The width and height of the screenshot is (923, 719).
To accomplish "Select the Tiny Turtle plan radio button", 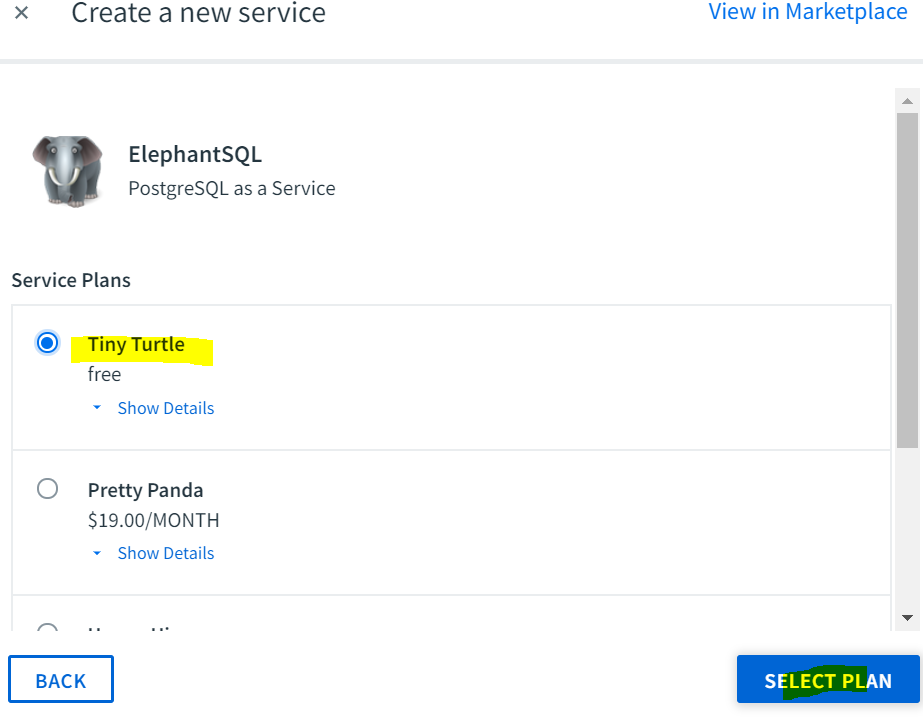I will (x=47, y=343).
